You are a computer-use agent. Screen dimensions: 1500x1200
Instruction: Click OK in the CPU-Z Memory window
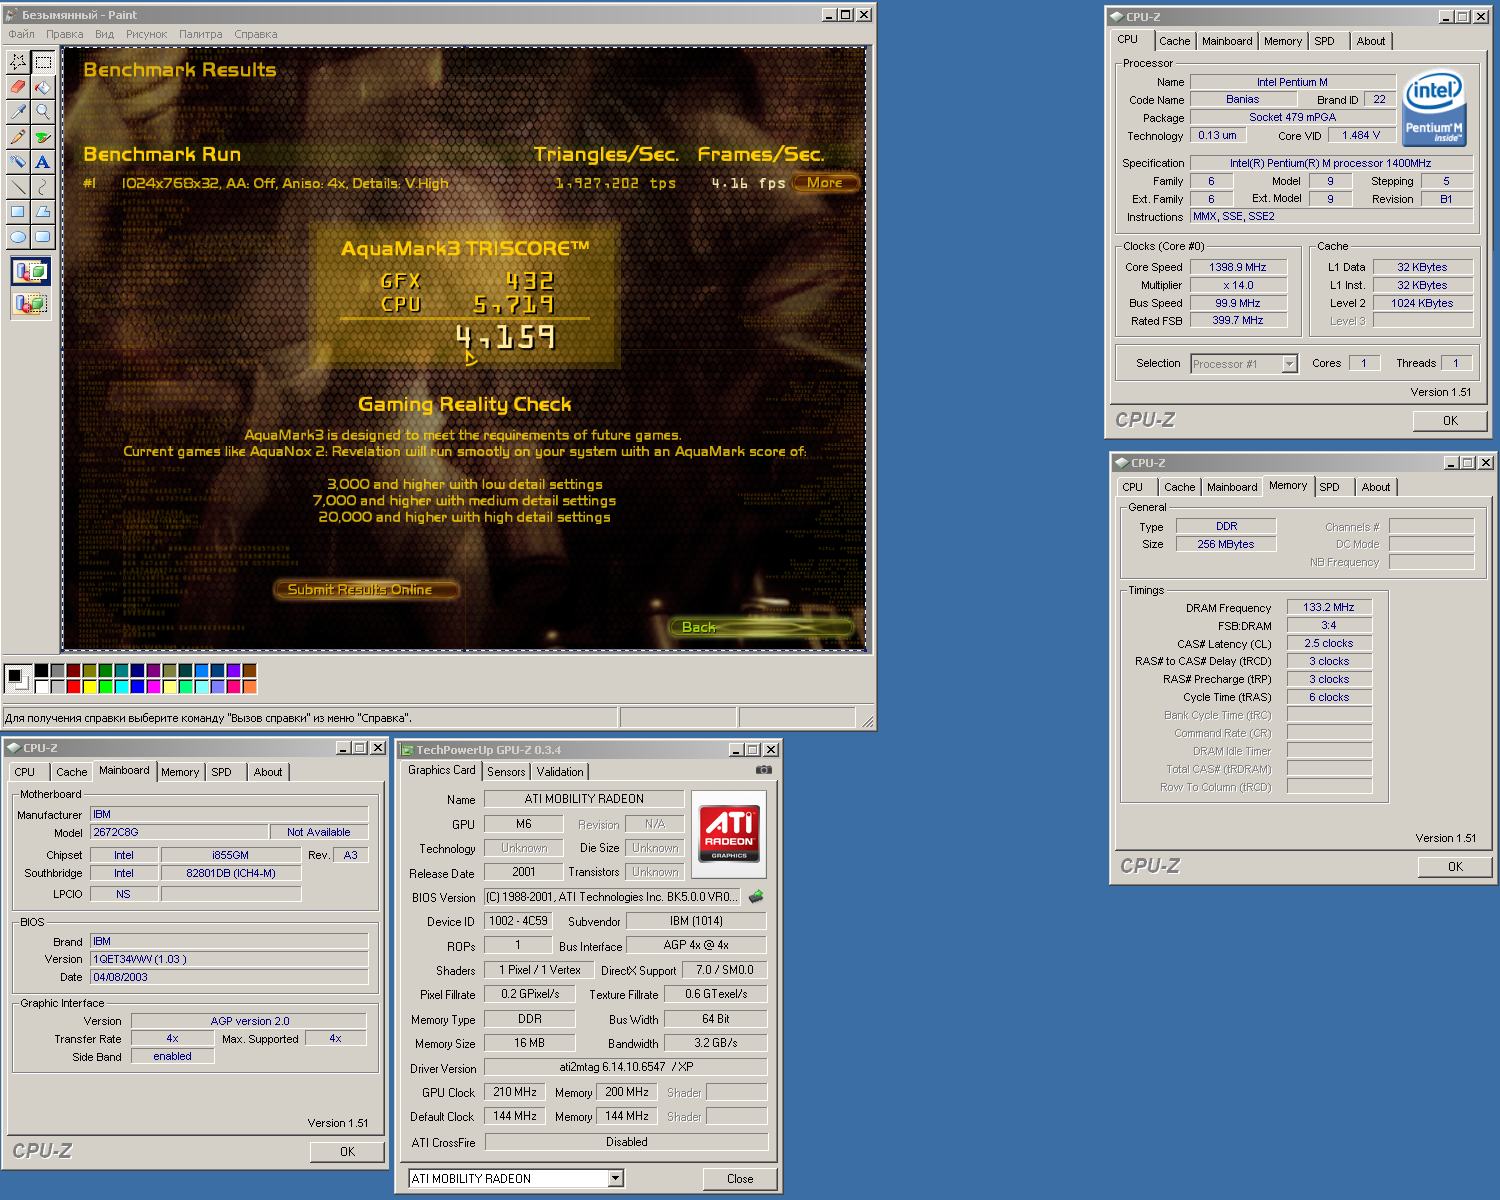[x=1455, y=867]
